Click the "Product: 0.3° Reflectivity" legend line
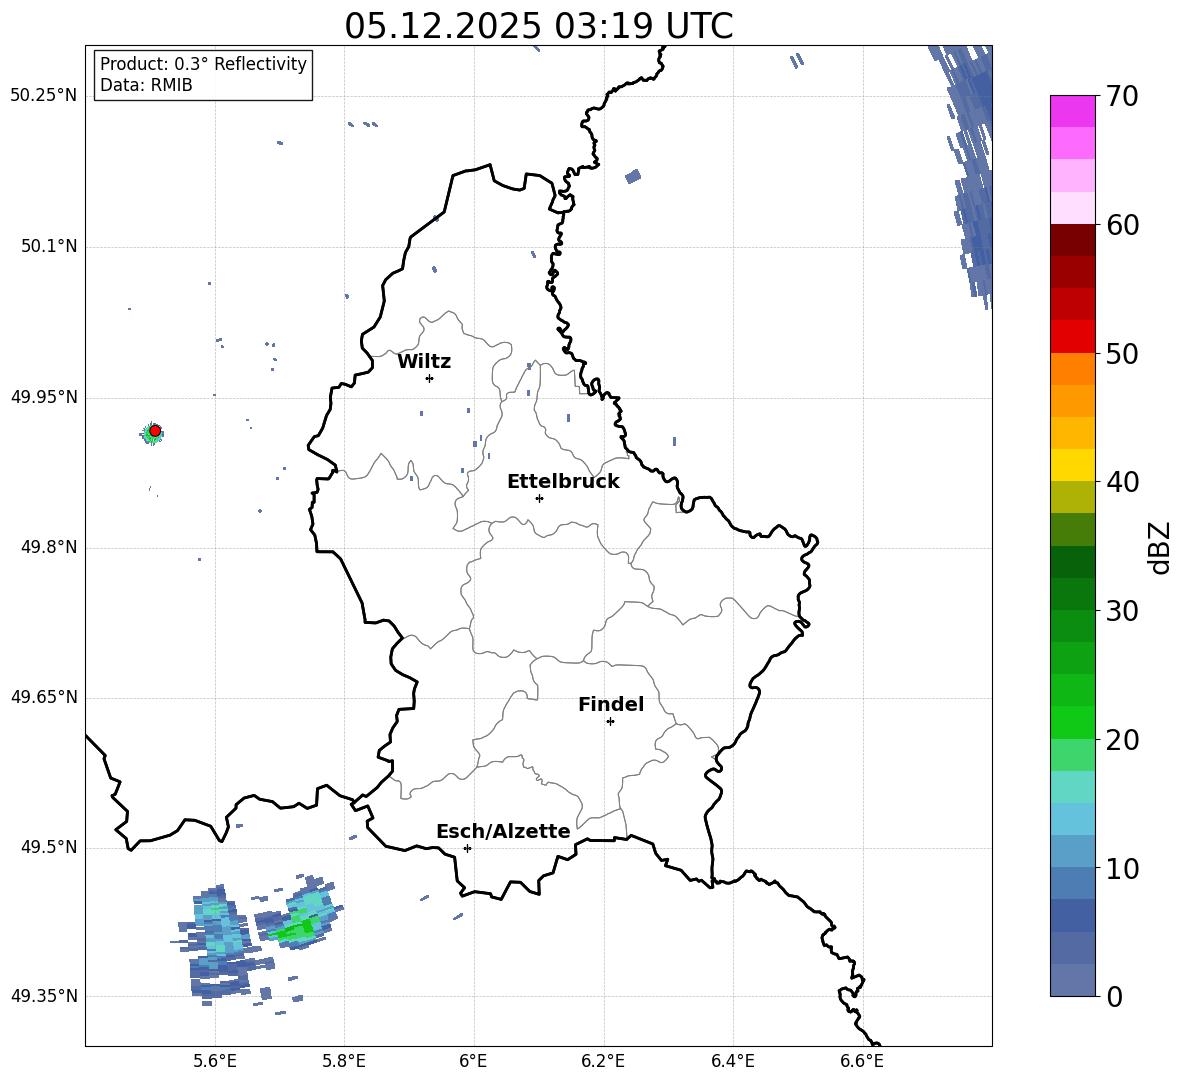Viewport: 1184px width, 1081px height. pos(203,64)
